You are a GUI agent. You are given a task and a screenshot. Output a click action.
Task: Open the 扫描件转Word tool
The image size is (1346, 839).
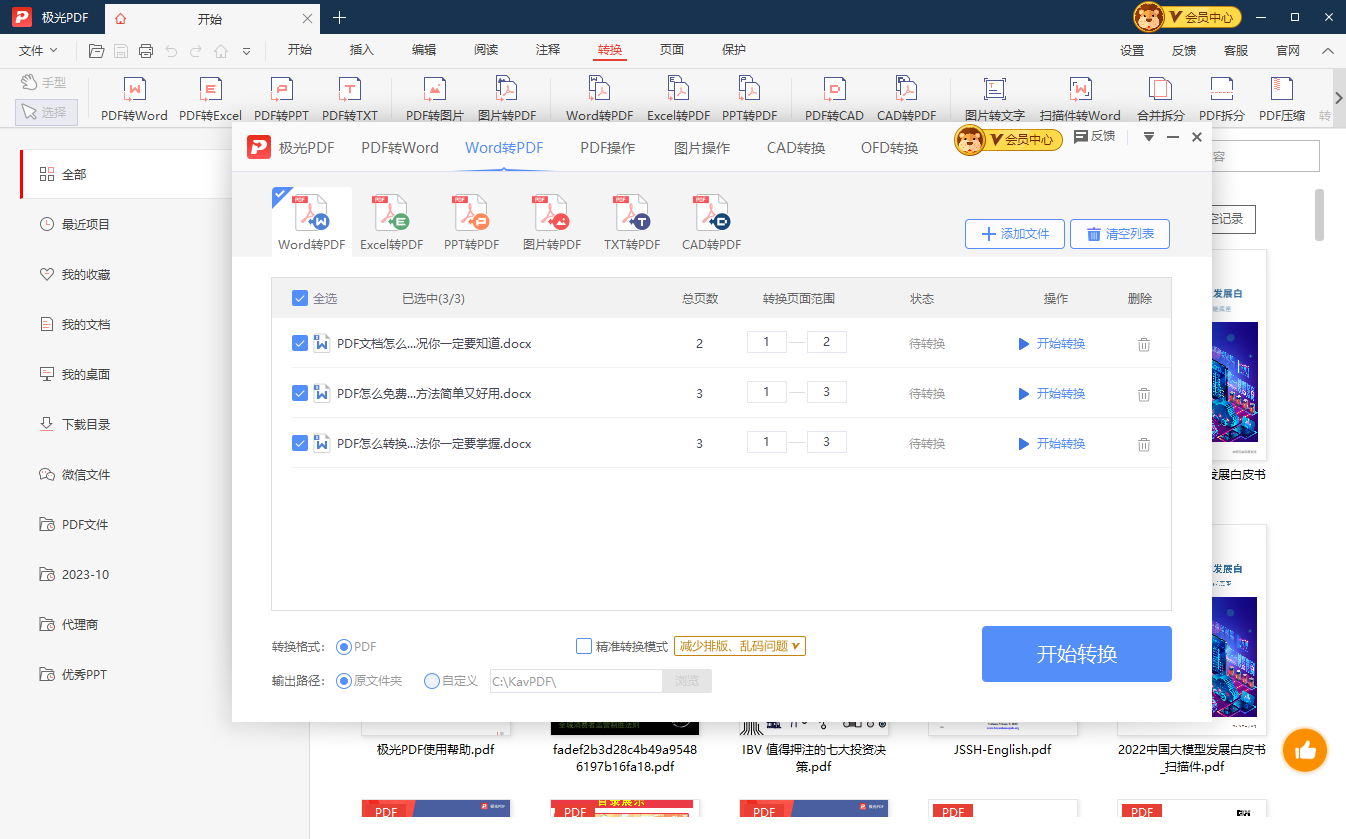point(1079,97)
